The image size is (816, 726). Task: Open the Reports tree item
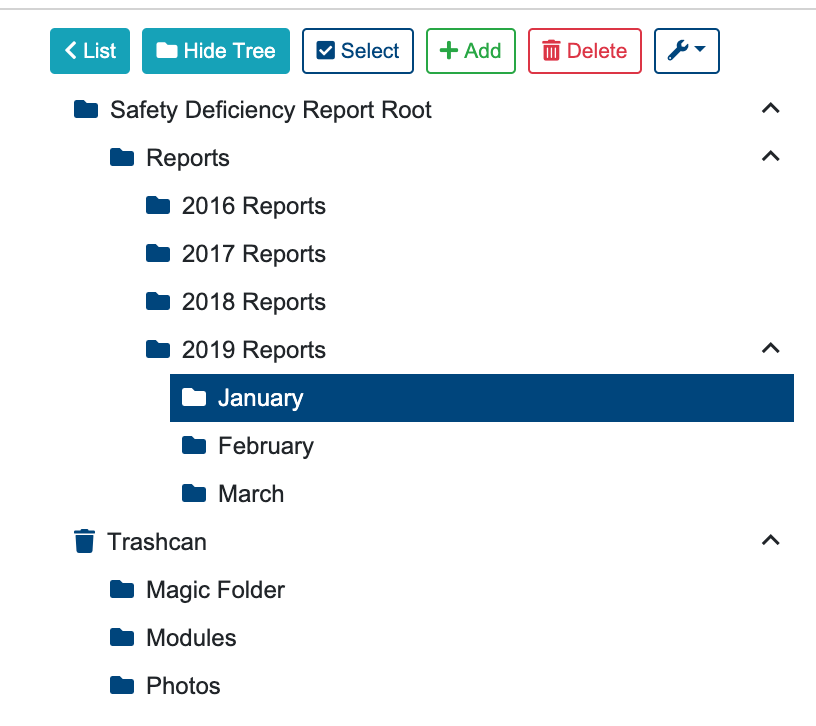pos(188,158)
